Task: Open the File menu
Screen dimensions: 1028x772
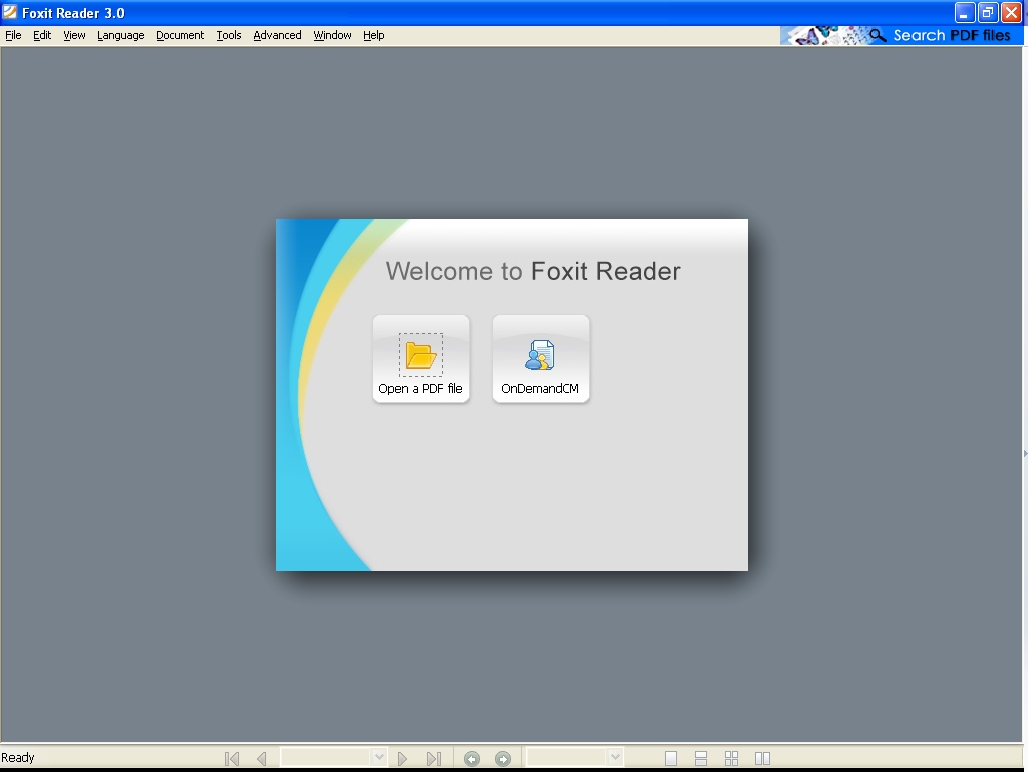Action: (13, 35)
